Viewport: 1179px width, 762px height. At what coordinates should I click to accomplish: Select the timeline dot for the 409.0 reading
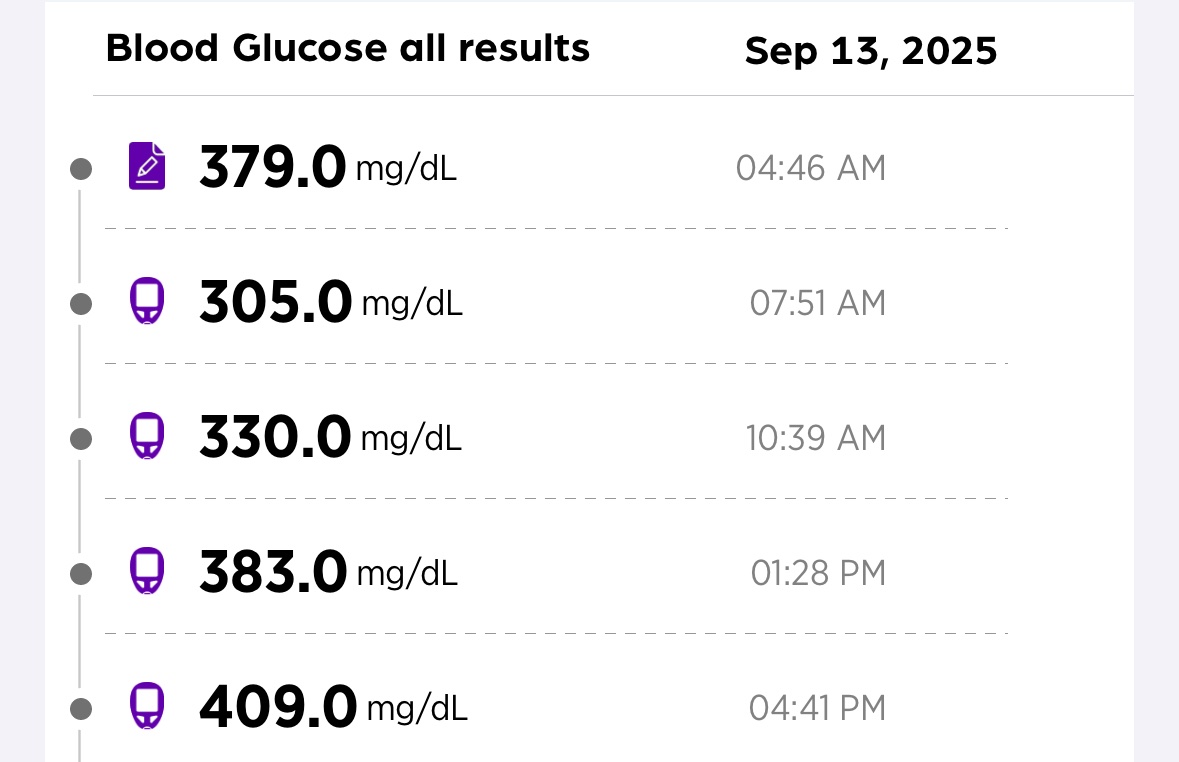coord(81,709)
